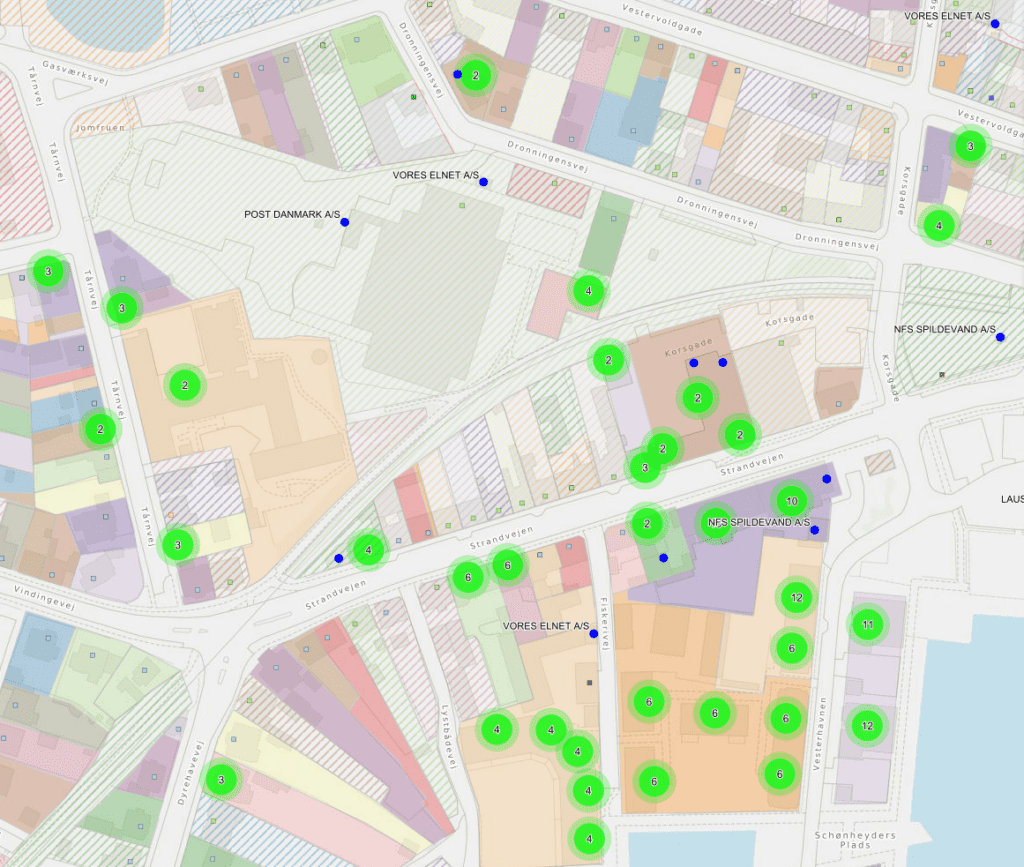Screen dimensions: 1024x867
Task: Select the 12 cluster nearest the harbor water
Action: click(867, 725)
